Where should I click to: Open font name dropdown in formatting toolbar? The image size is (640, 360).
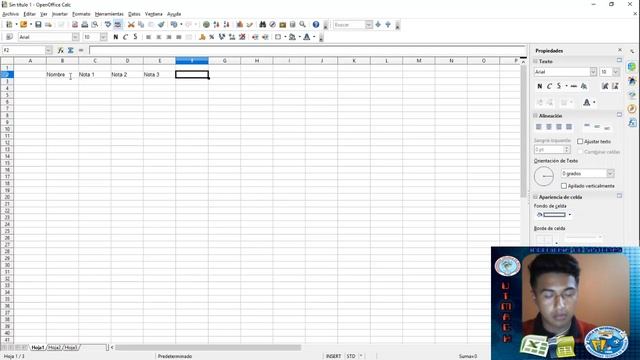pyautogui.click(x=76, y=37)
